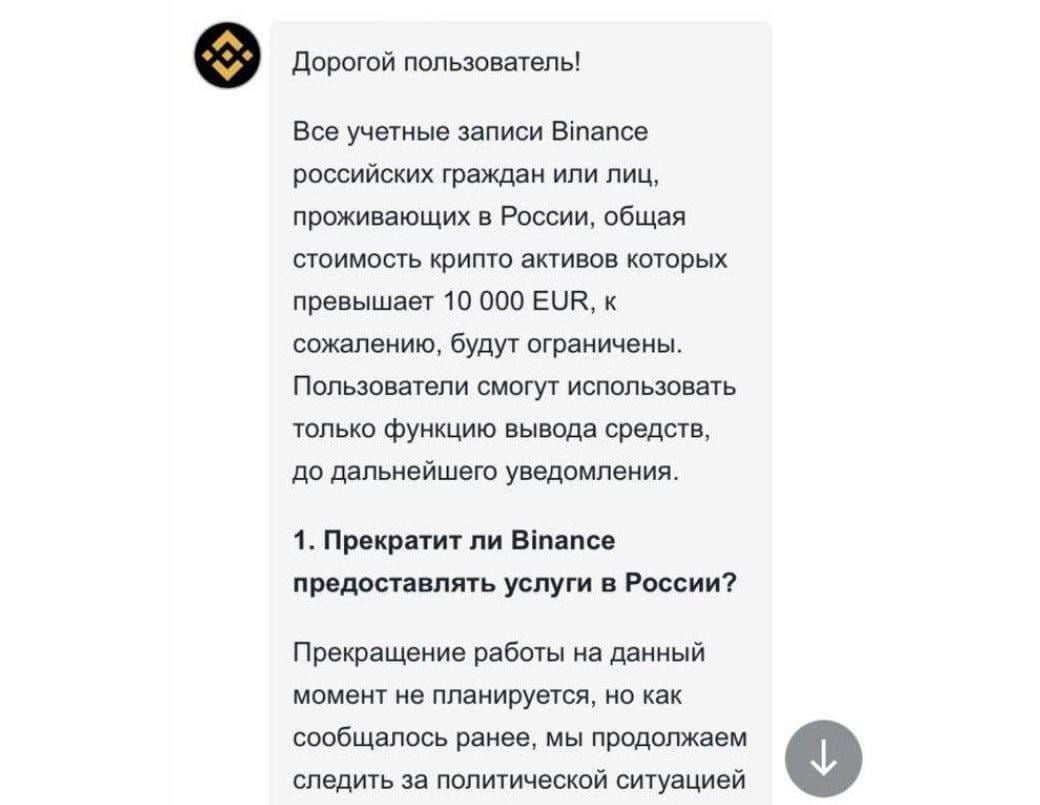This screenshot has width=1040, height=805.
Task: Click the line "следить за политической ситуацией"
Action: point(520,780)
